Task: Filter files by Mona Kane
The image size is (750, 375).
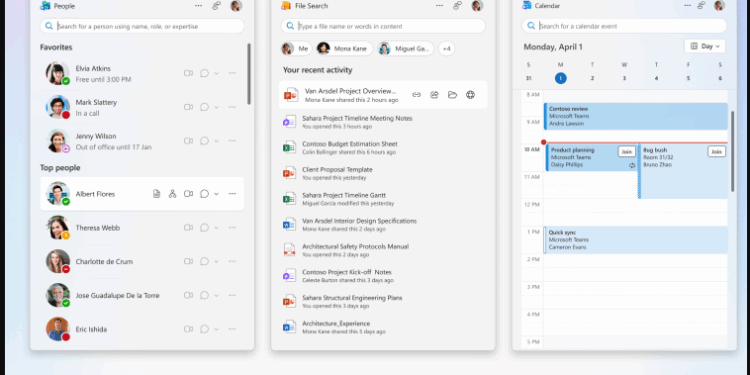Action: (x=344, y=48)
